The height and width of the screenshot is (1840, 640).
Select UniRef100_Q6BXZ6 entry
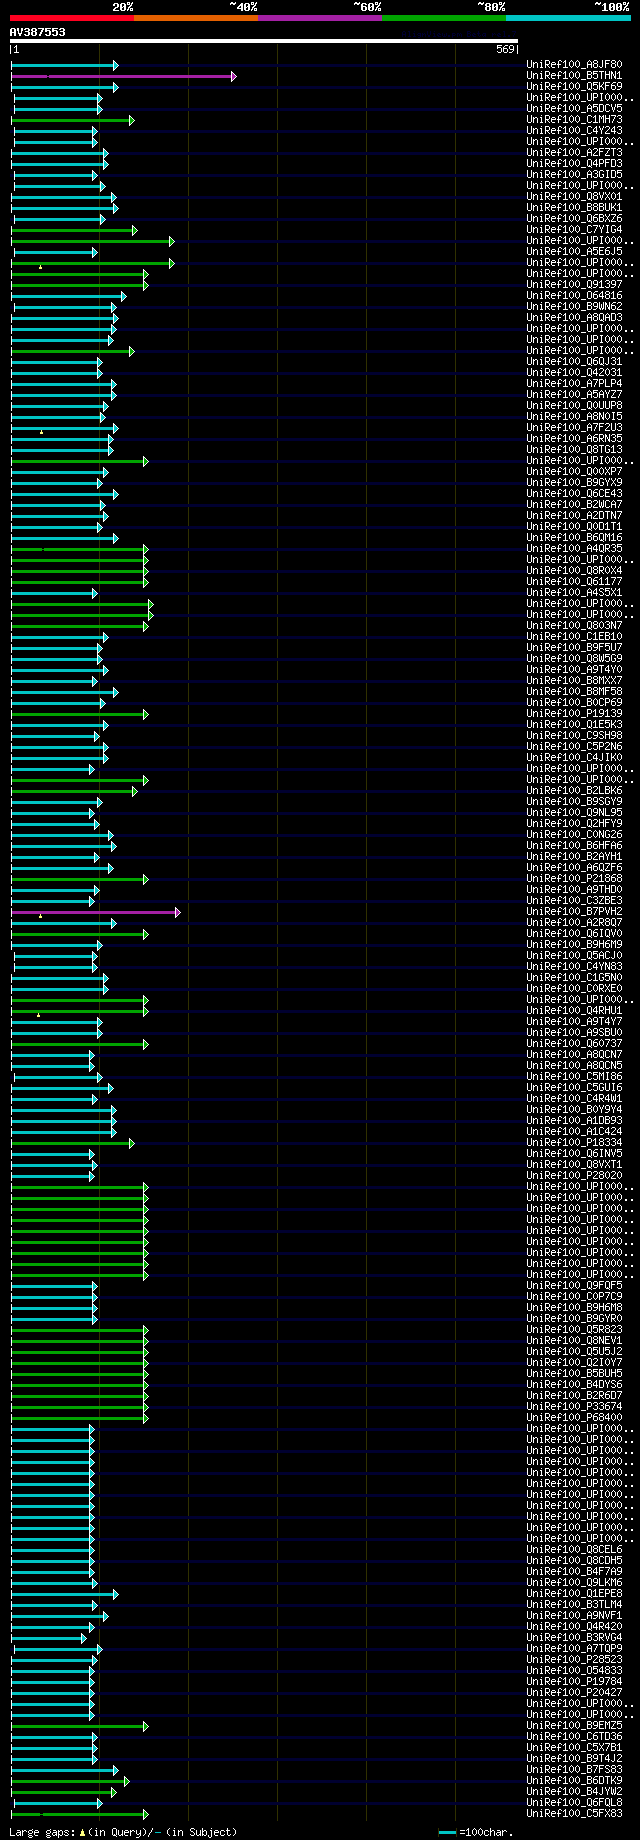click(574, 219)
